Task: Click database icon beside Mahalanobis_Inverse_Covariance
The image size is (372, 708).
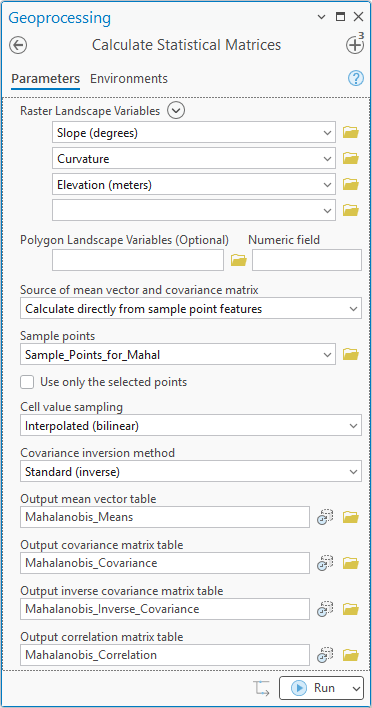Action: click(325, 609)
